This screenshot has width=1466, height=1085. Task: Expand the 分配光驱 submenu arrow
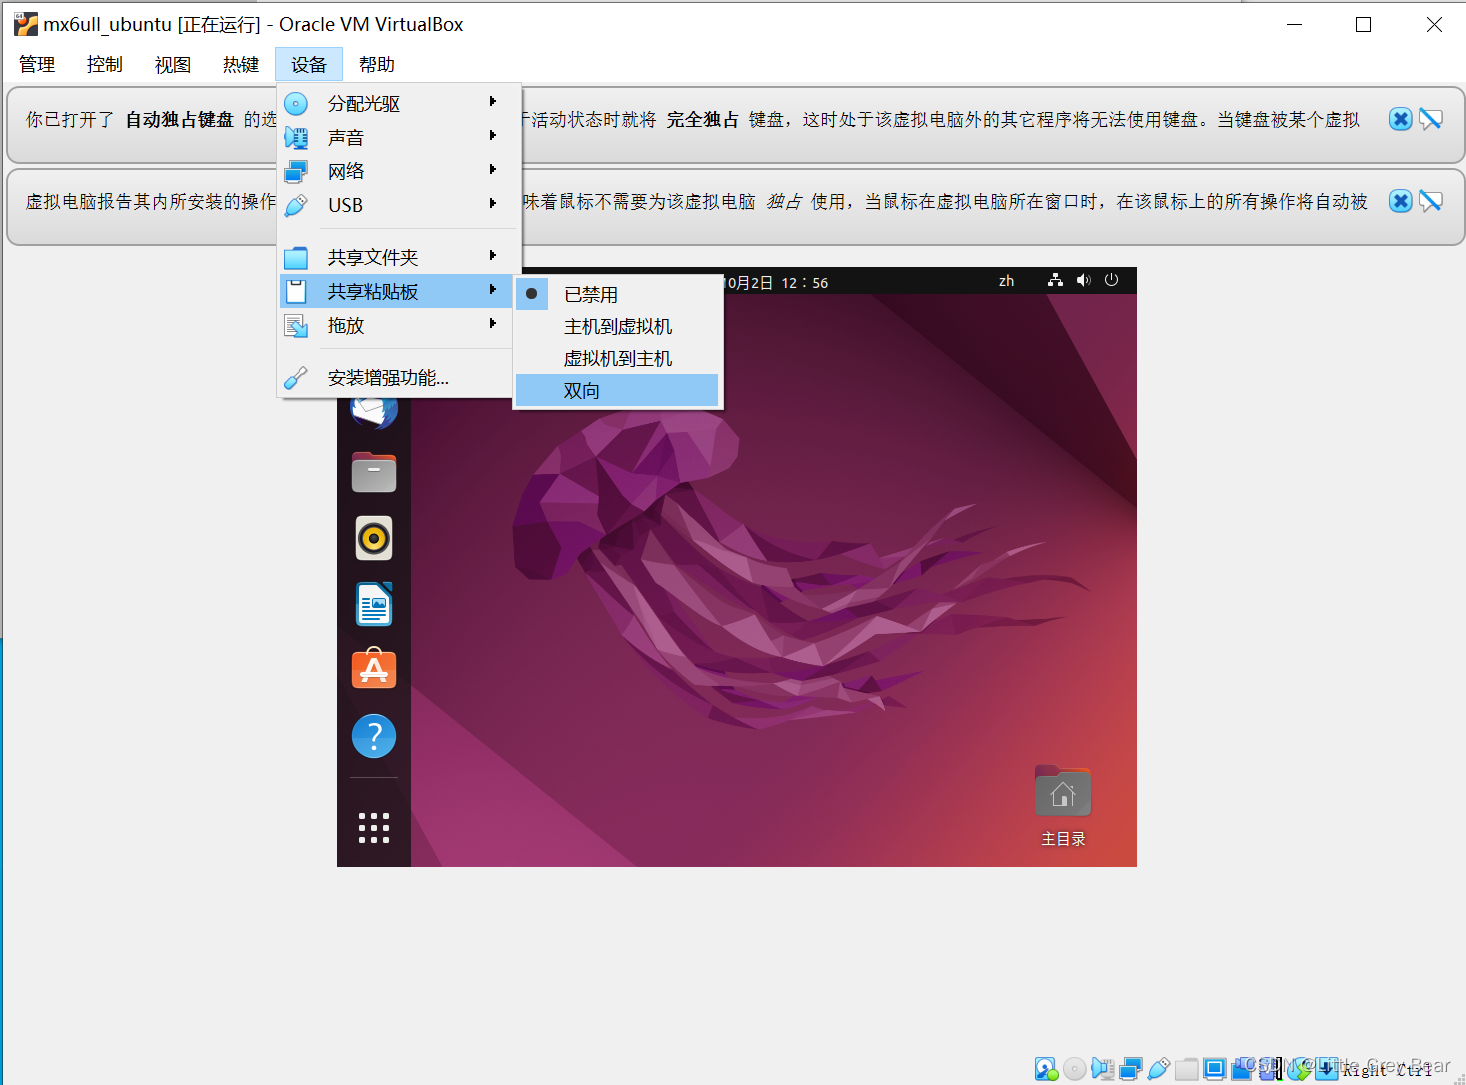pyautogui.click(x=493, y=101)
